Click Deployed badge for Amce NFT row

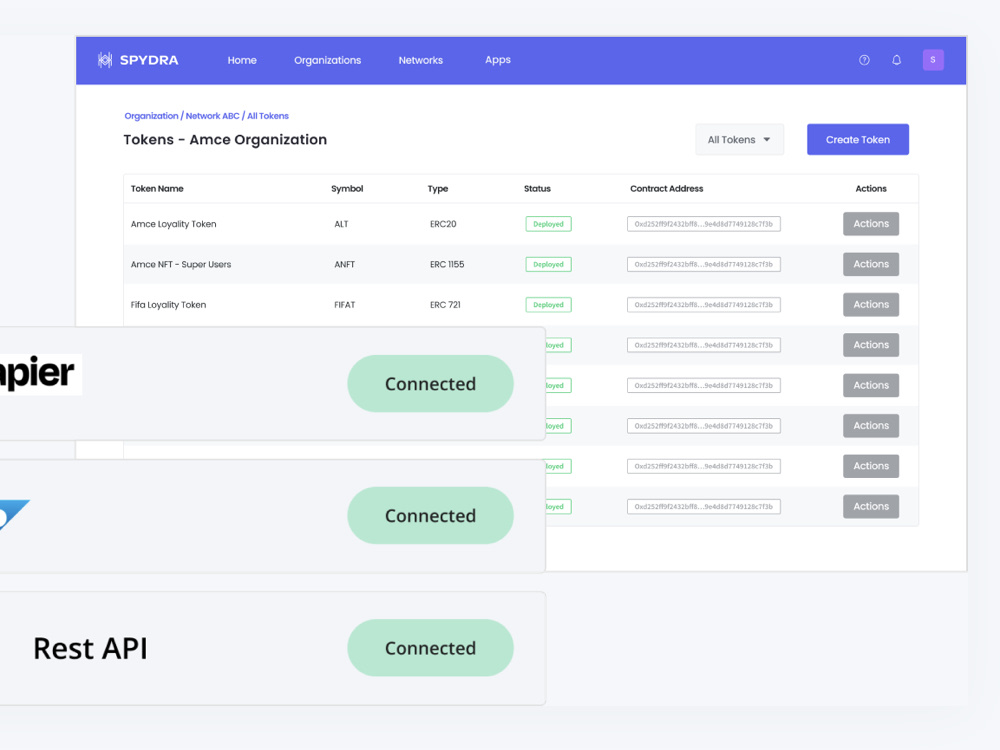[548, 264]
